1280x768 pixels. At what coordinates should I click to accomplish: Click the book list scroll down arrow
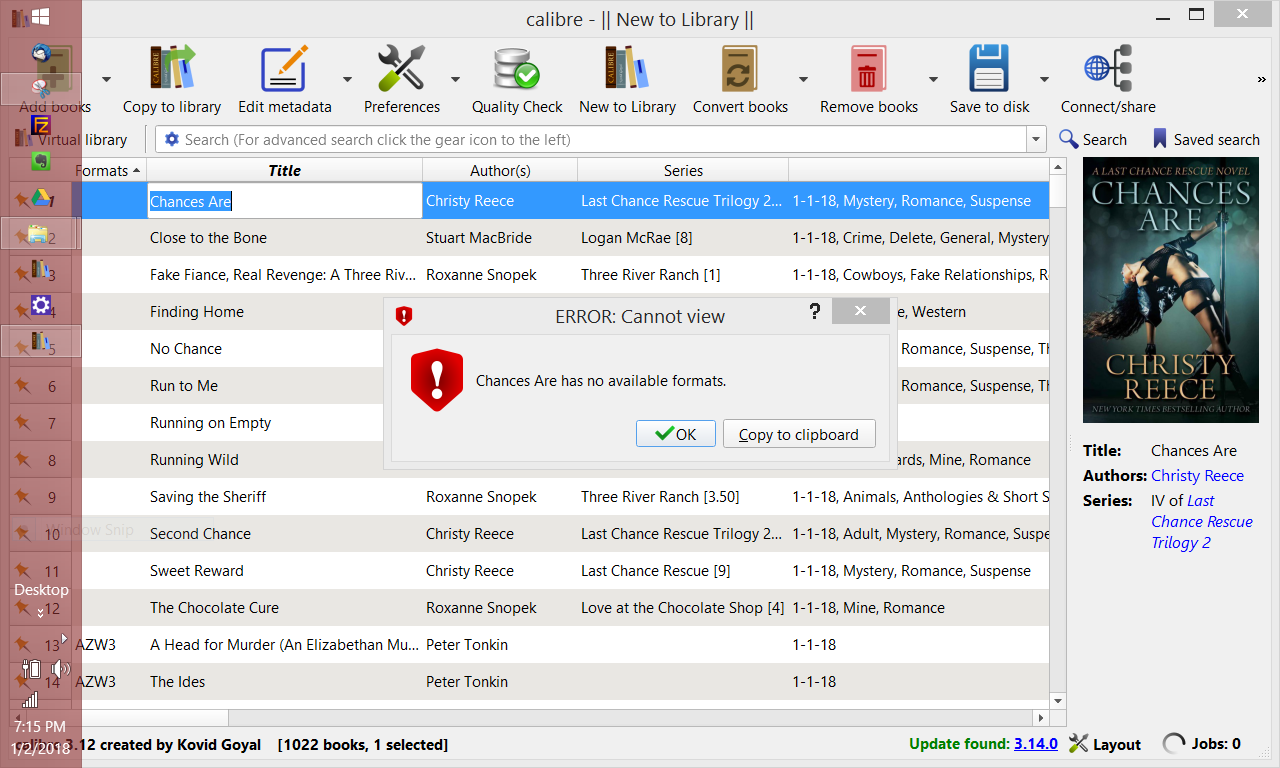tap(1058, 701)
